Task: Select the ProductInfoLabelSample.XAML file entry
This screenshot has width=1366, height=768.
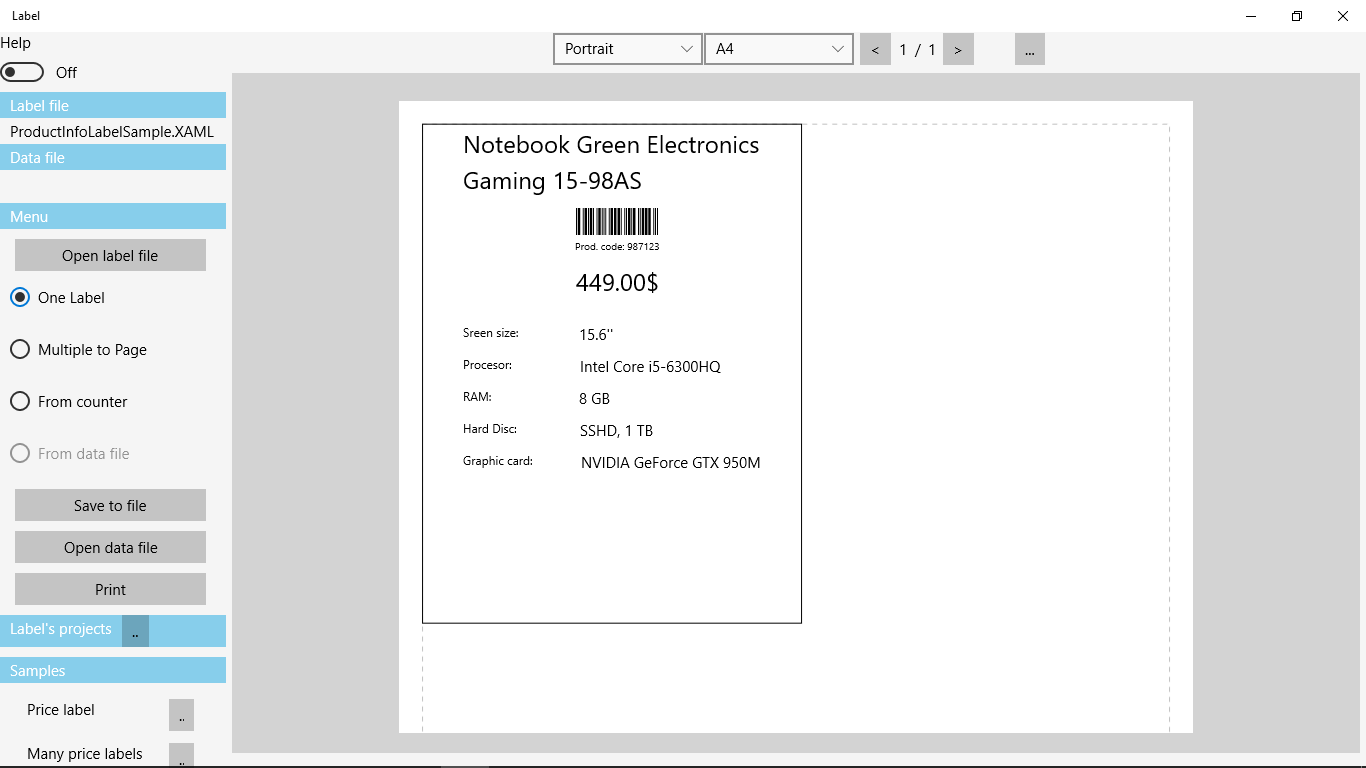Action: [112, 131]
